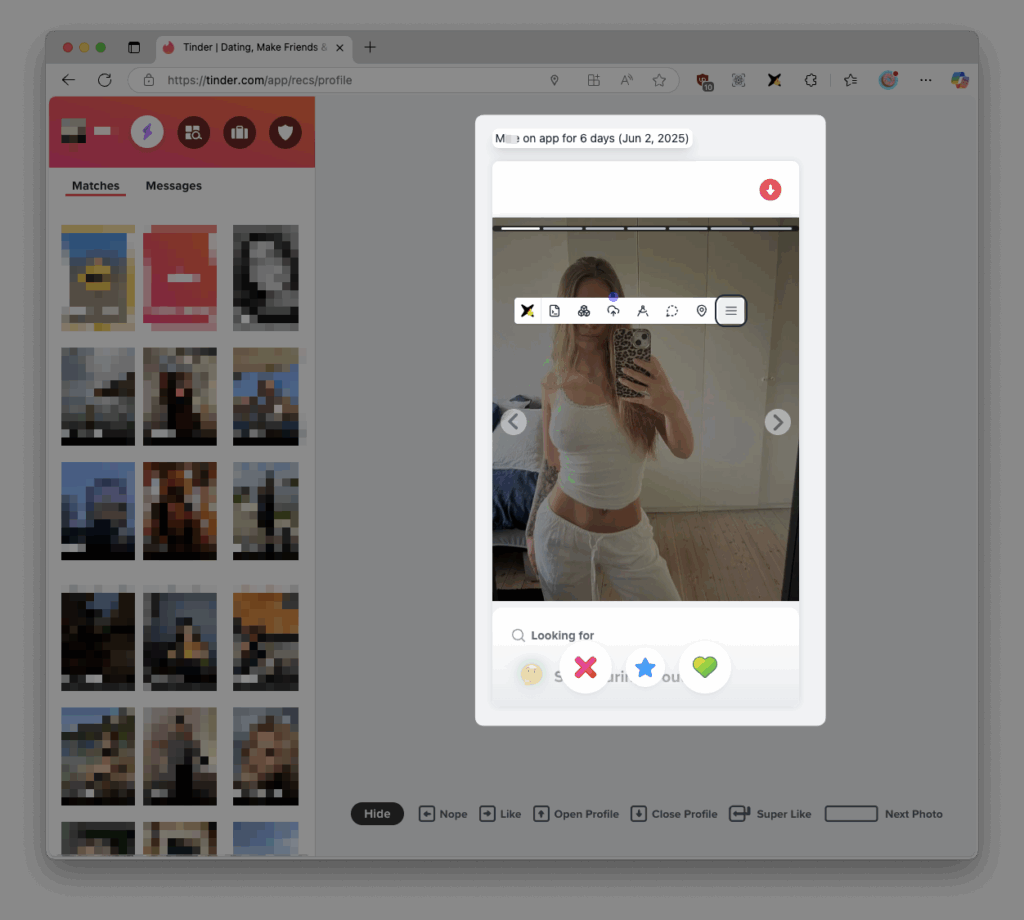
Task: Click the Hide shortcuts button
Action: pos(377,814)
